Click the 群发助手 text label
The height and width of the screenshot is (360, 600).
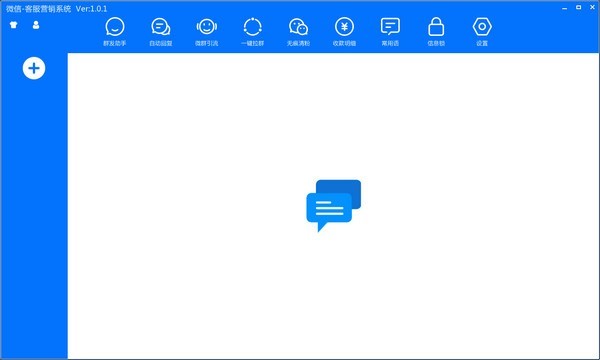(115, 43)
